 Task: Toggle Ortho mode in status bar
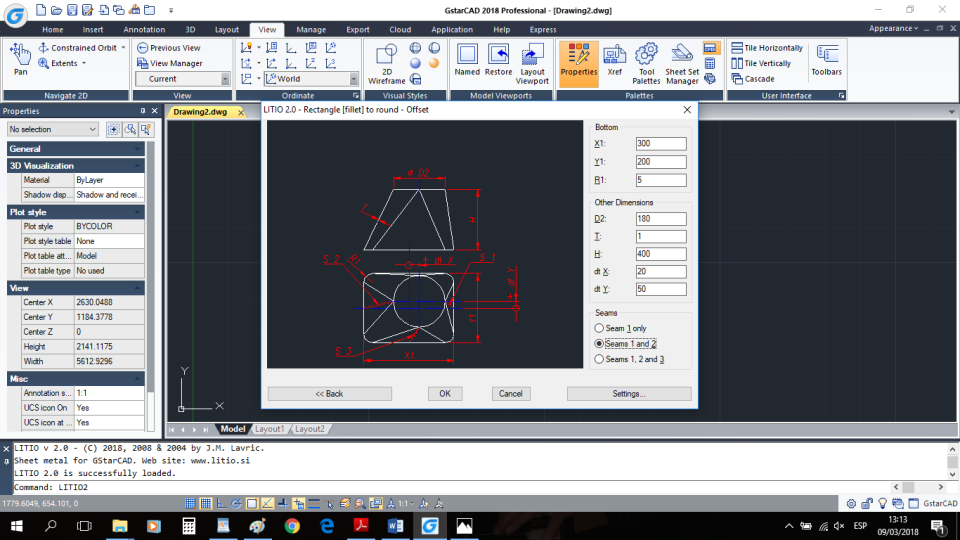point(220,504)
